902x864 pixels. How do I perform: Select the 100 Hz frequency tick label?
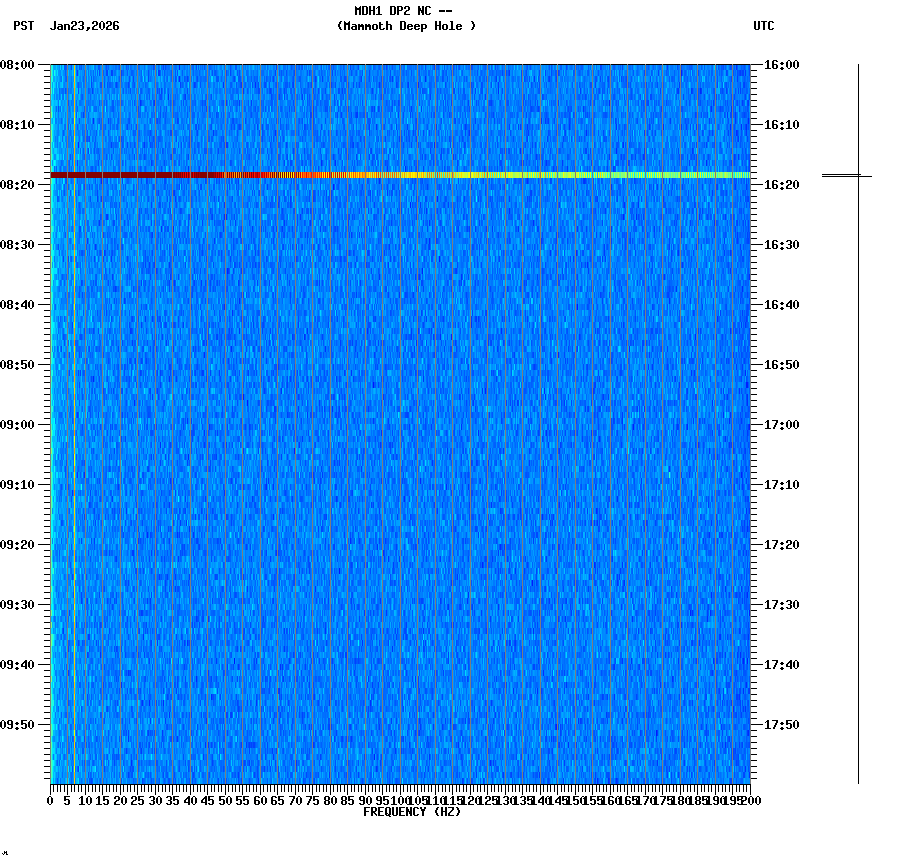coord(399,800)
